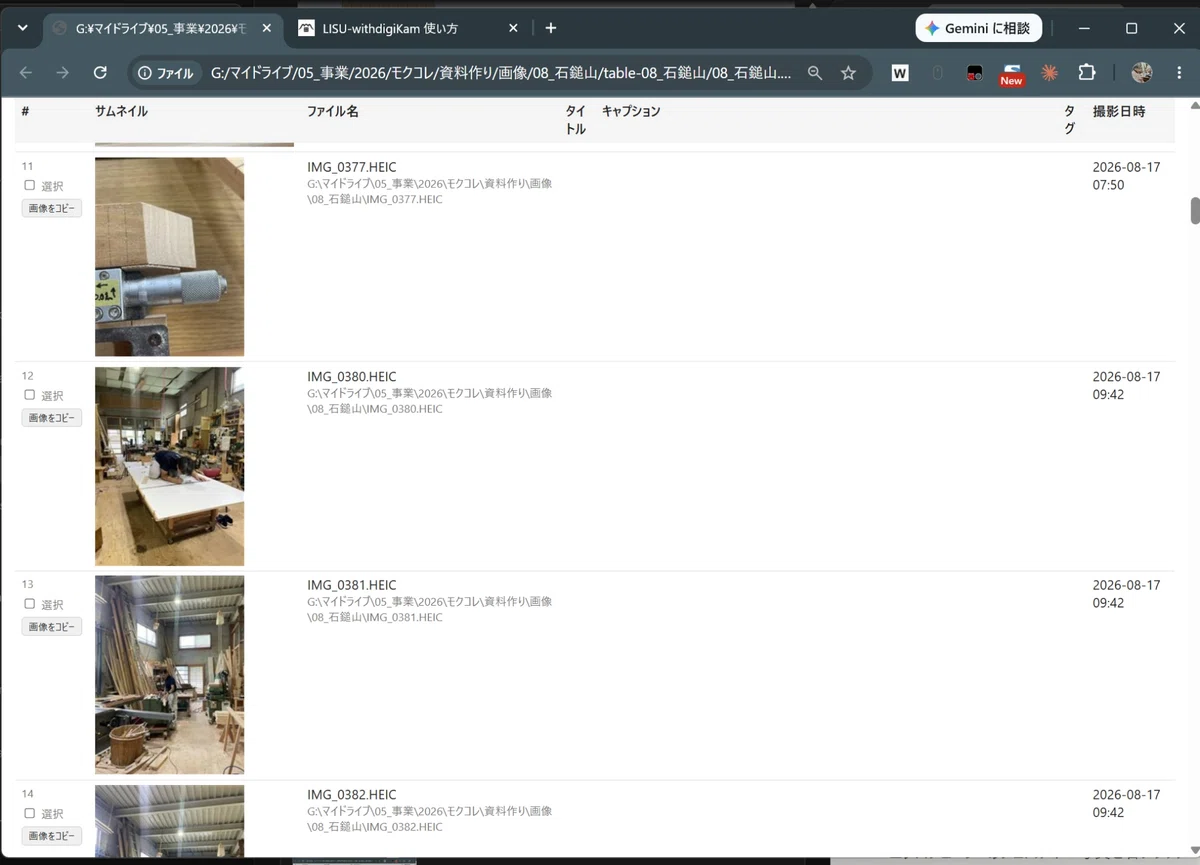Screen dimensions: 1200x865
Task: Open the Extensions puzzle menu
Action: (1086, 73)
